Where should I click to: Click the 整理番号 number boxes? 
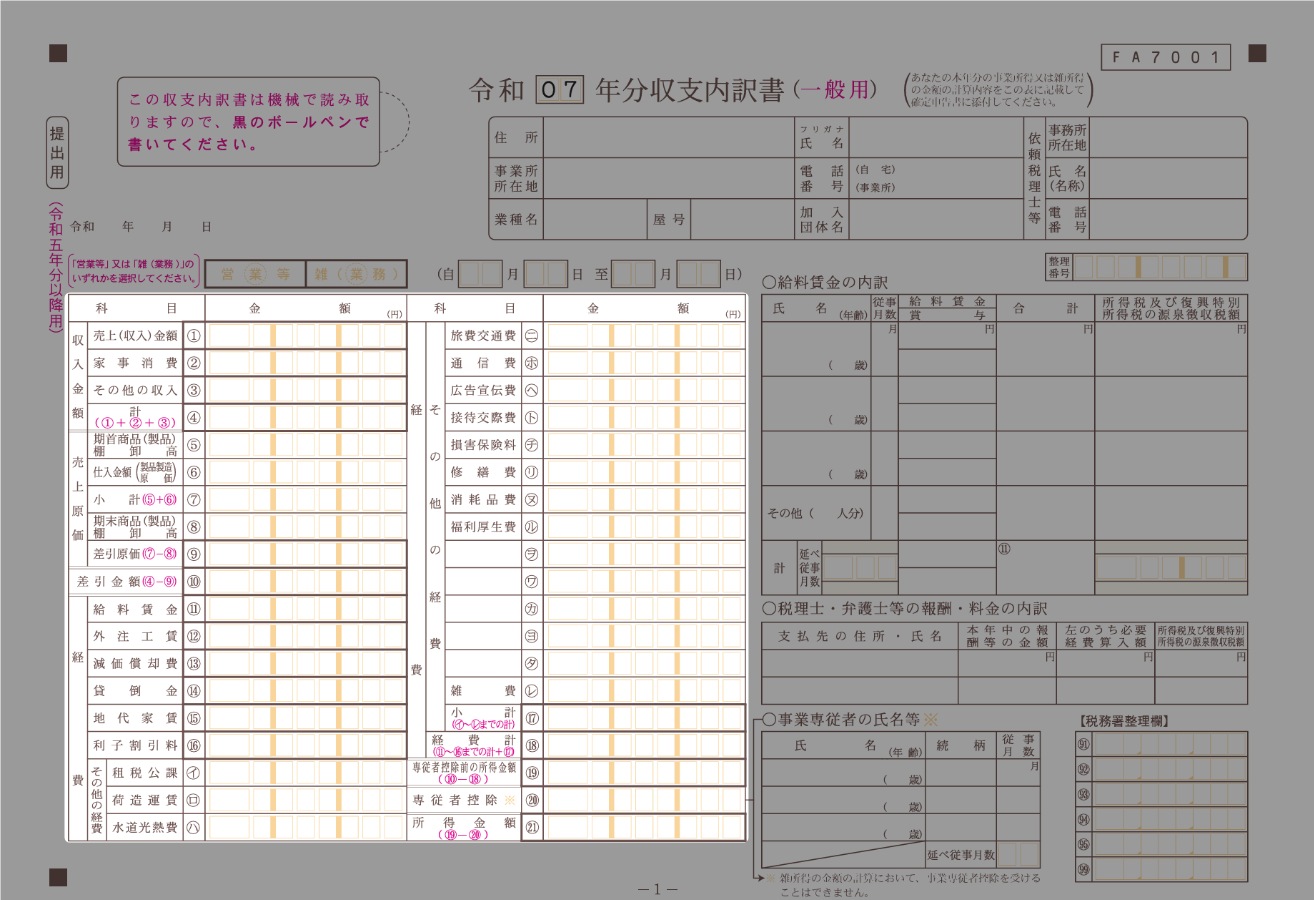pos(1160,267)
